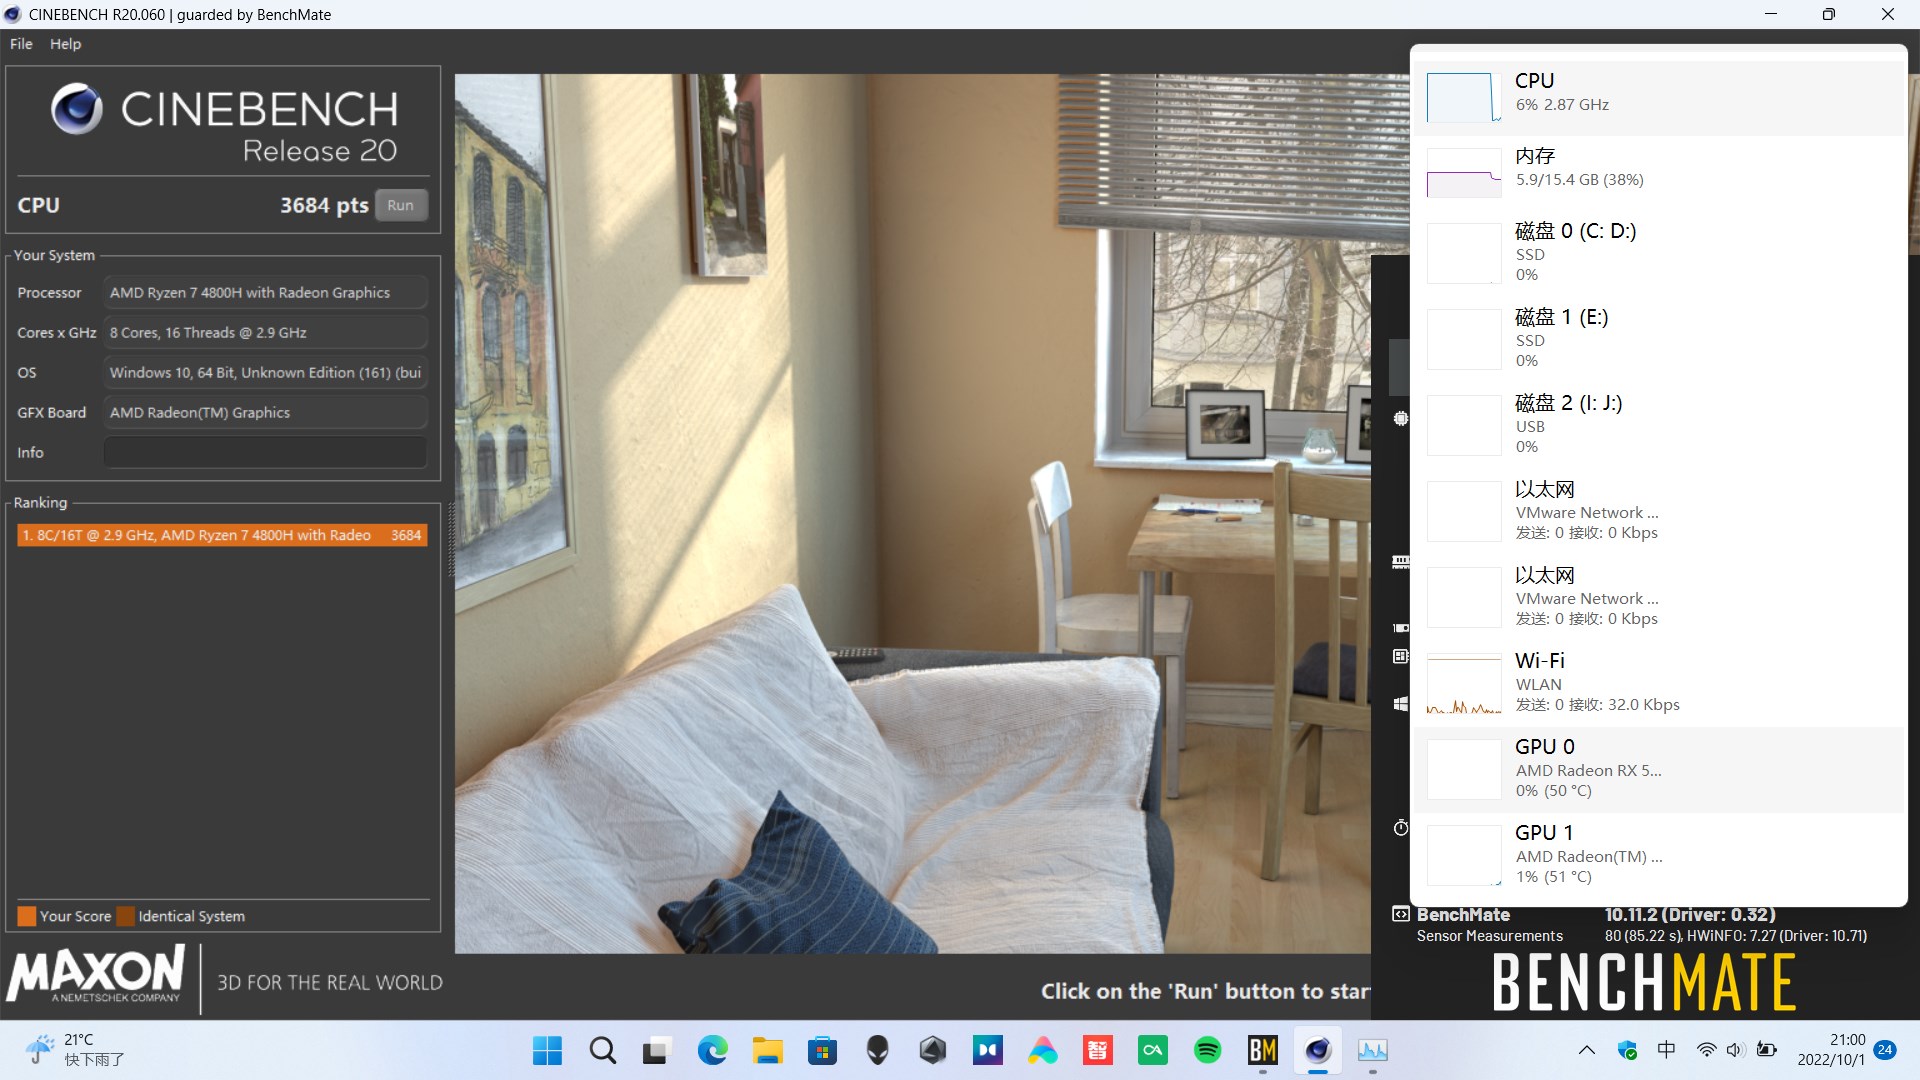Open the notification badge showing 24
Screen dimensions: 1920x1080
point(1885,1050)
